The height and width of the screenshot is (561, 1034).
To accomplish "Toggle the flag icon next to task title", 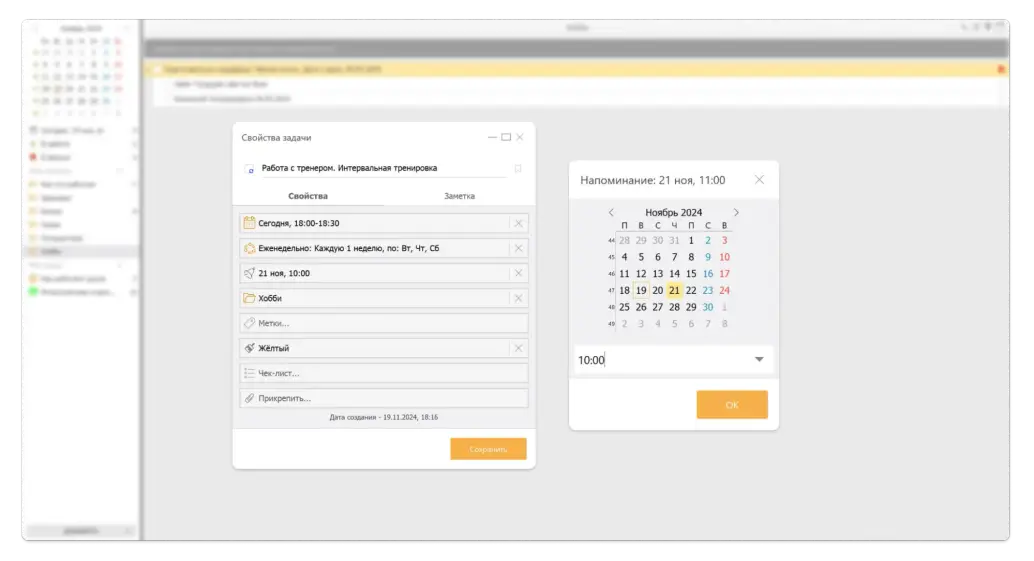I will pyautogui.click(x=518, y=169).
